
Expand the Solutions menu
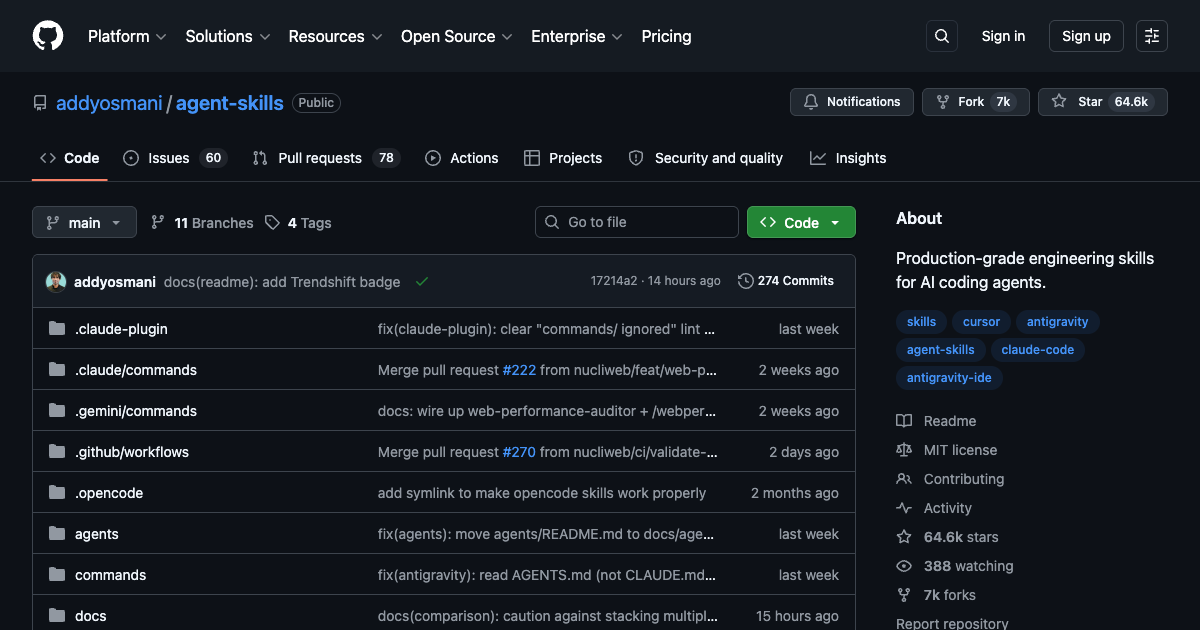pos(228,36)
